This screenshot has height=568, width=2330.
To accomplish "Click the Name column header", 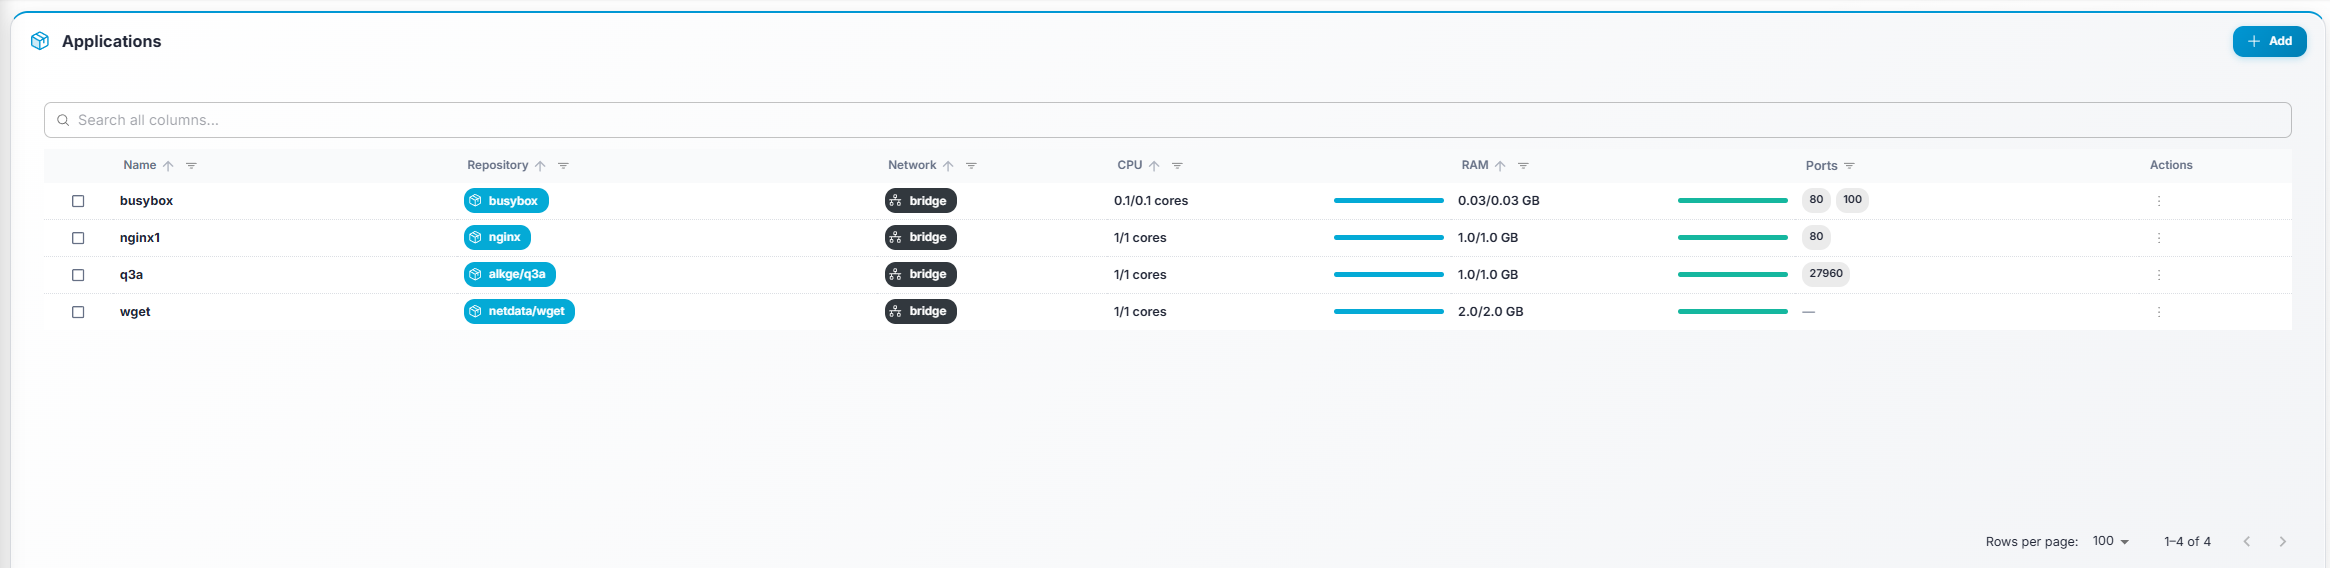I will tap(140, 165).
